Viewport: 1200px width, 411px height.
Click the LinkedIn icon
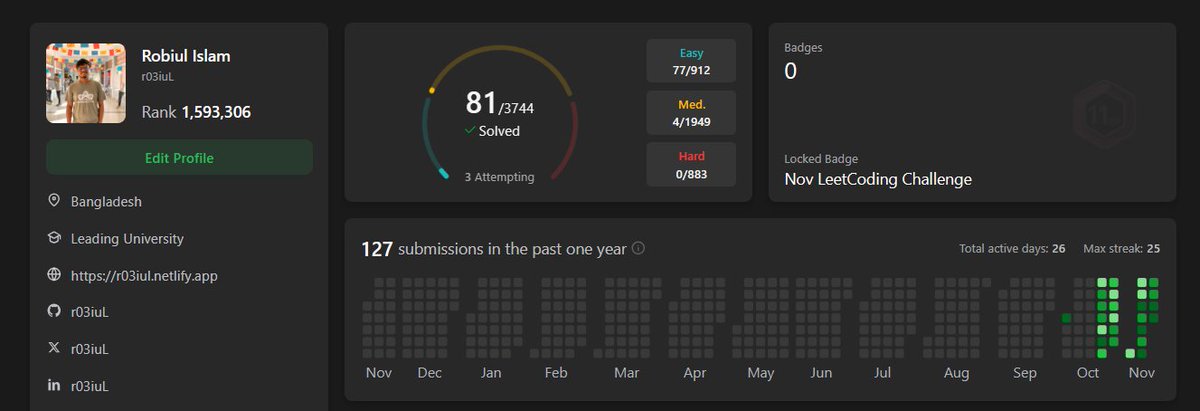coord(54,385)
